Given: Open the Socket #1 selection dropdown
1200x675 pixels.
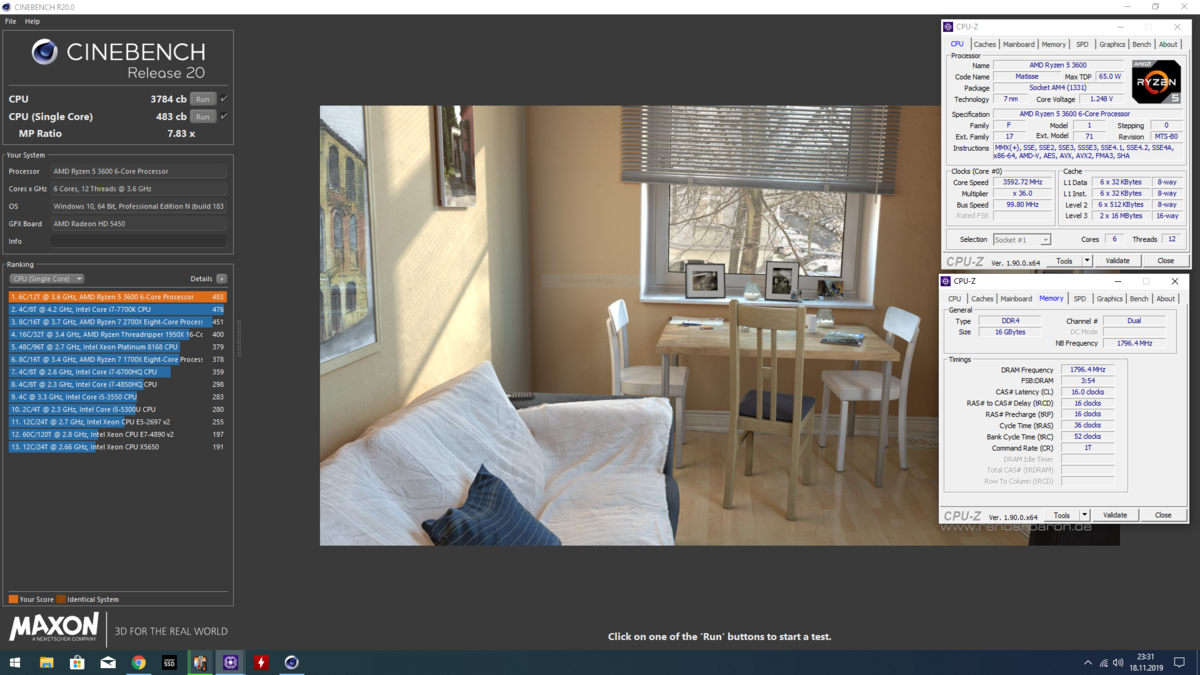Looking at the screenshot, I should pos(1022,240).
